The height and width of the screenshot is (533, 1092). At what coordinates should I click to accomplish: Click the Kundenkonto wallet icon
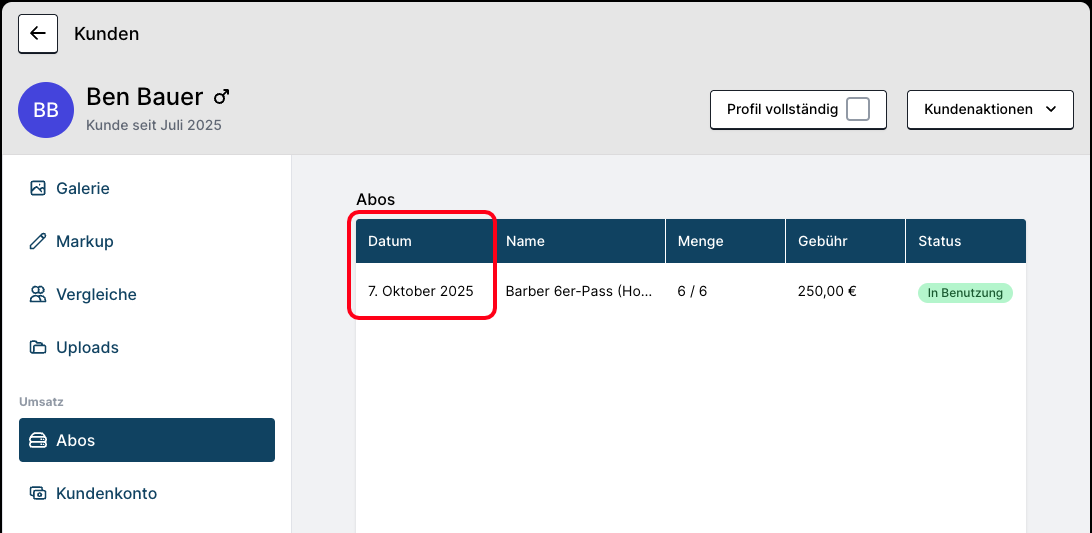point(38,493)
